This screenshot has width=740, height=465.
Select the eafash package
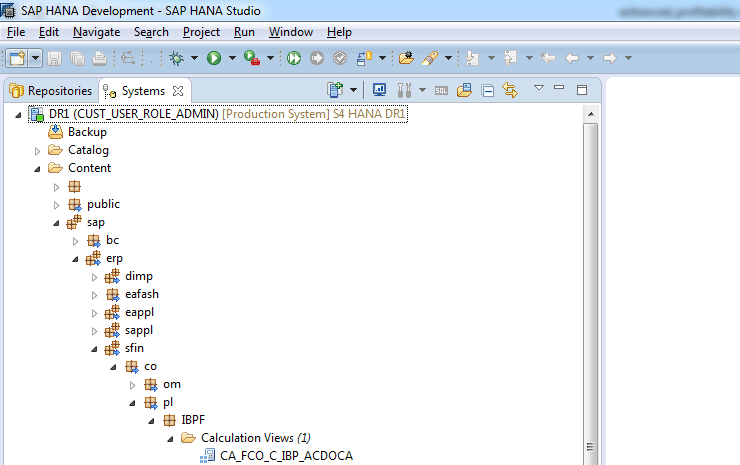(142, 294)
